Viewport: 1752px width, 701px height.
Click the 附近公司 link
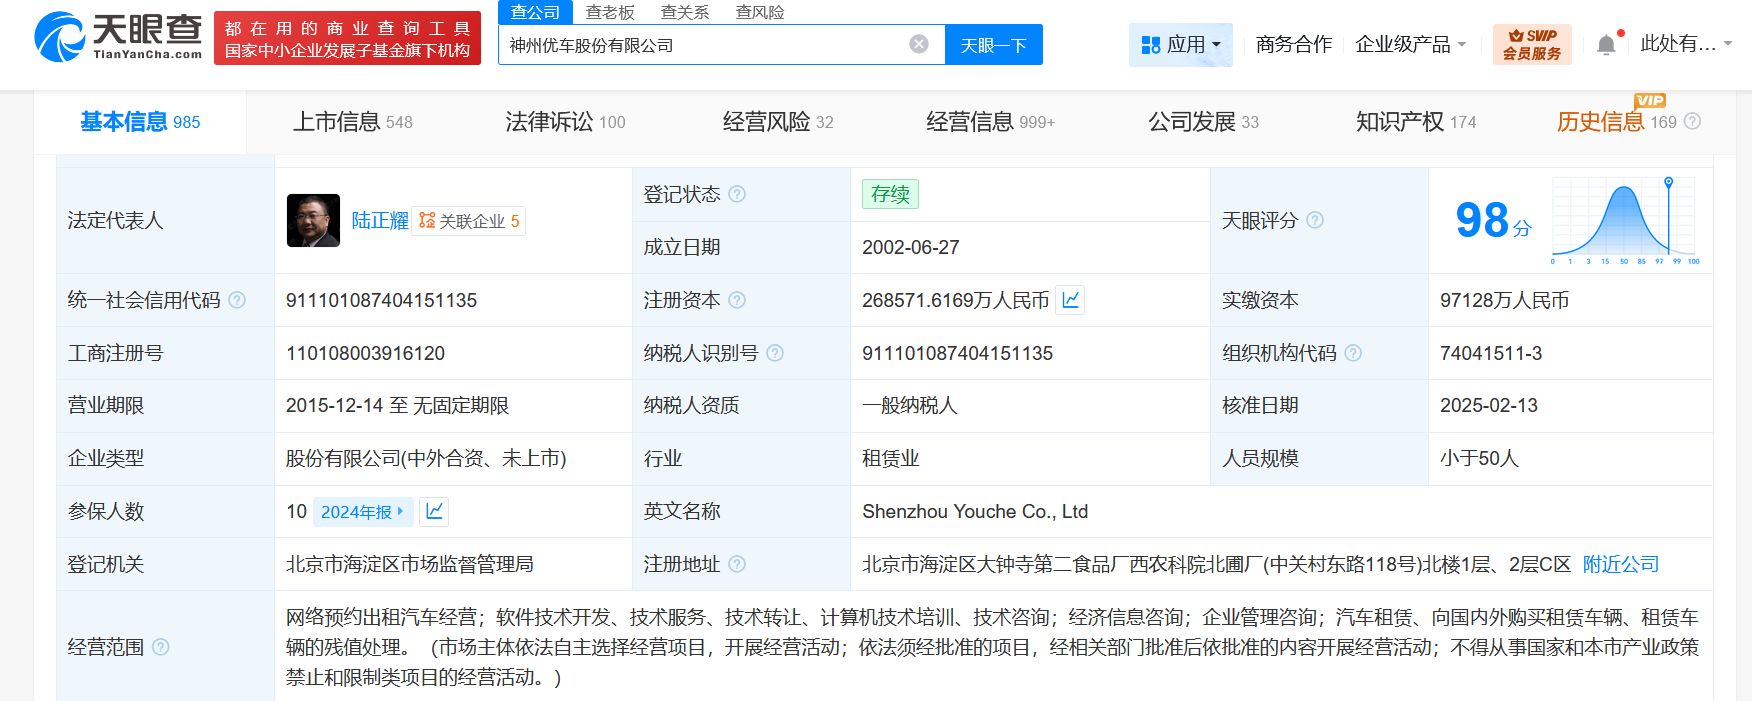coord(1620,564)
